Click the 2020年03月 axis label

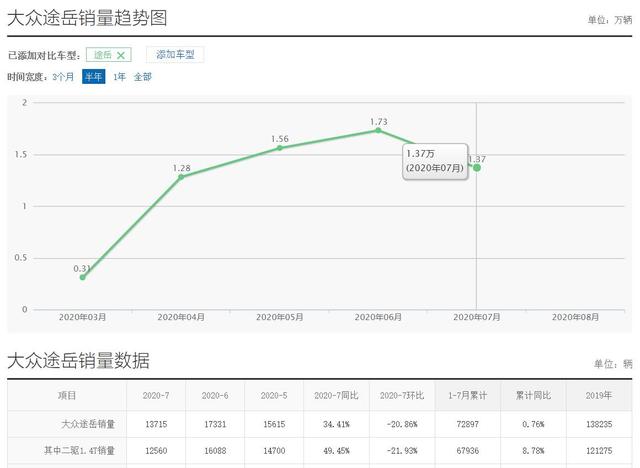click(x=82, y=317)
